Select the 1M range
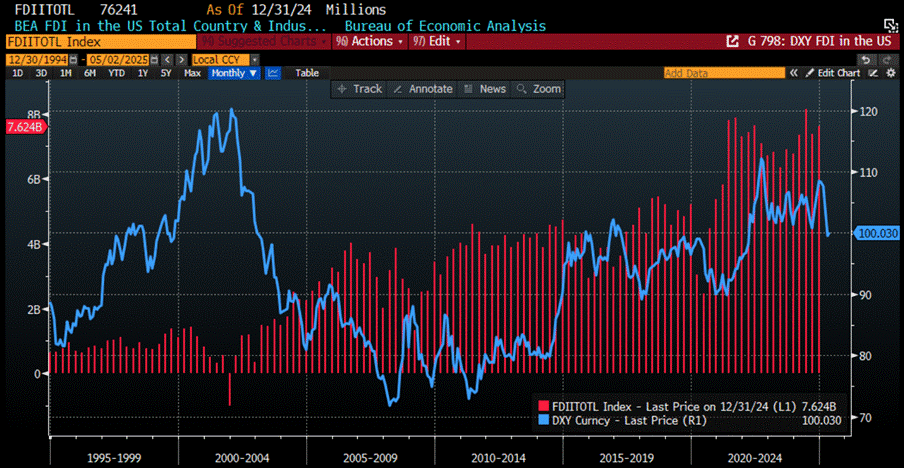904x468 pixels. point(65,73)
